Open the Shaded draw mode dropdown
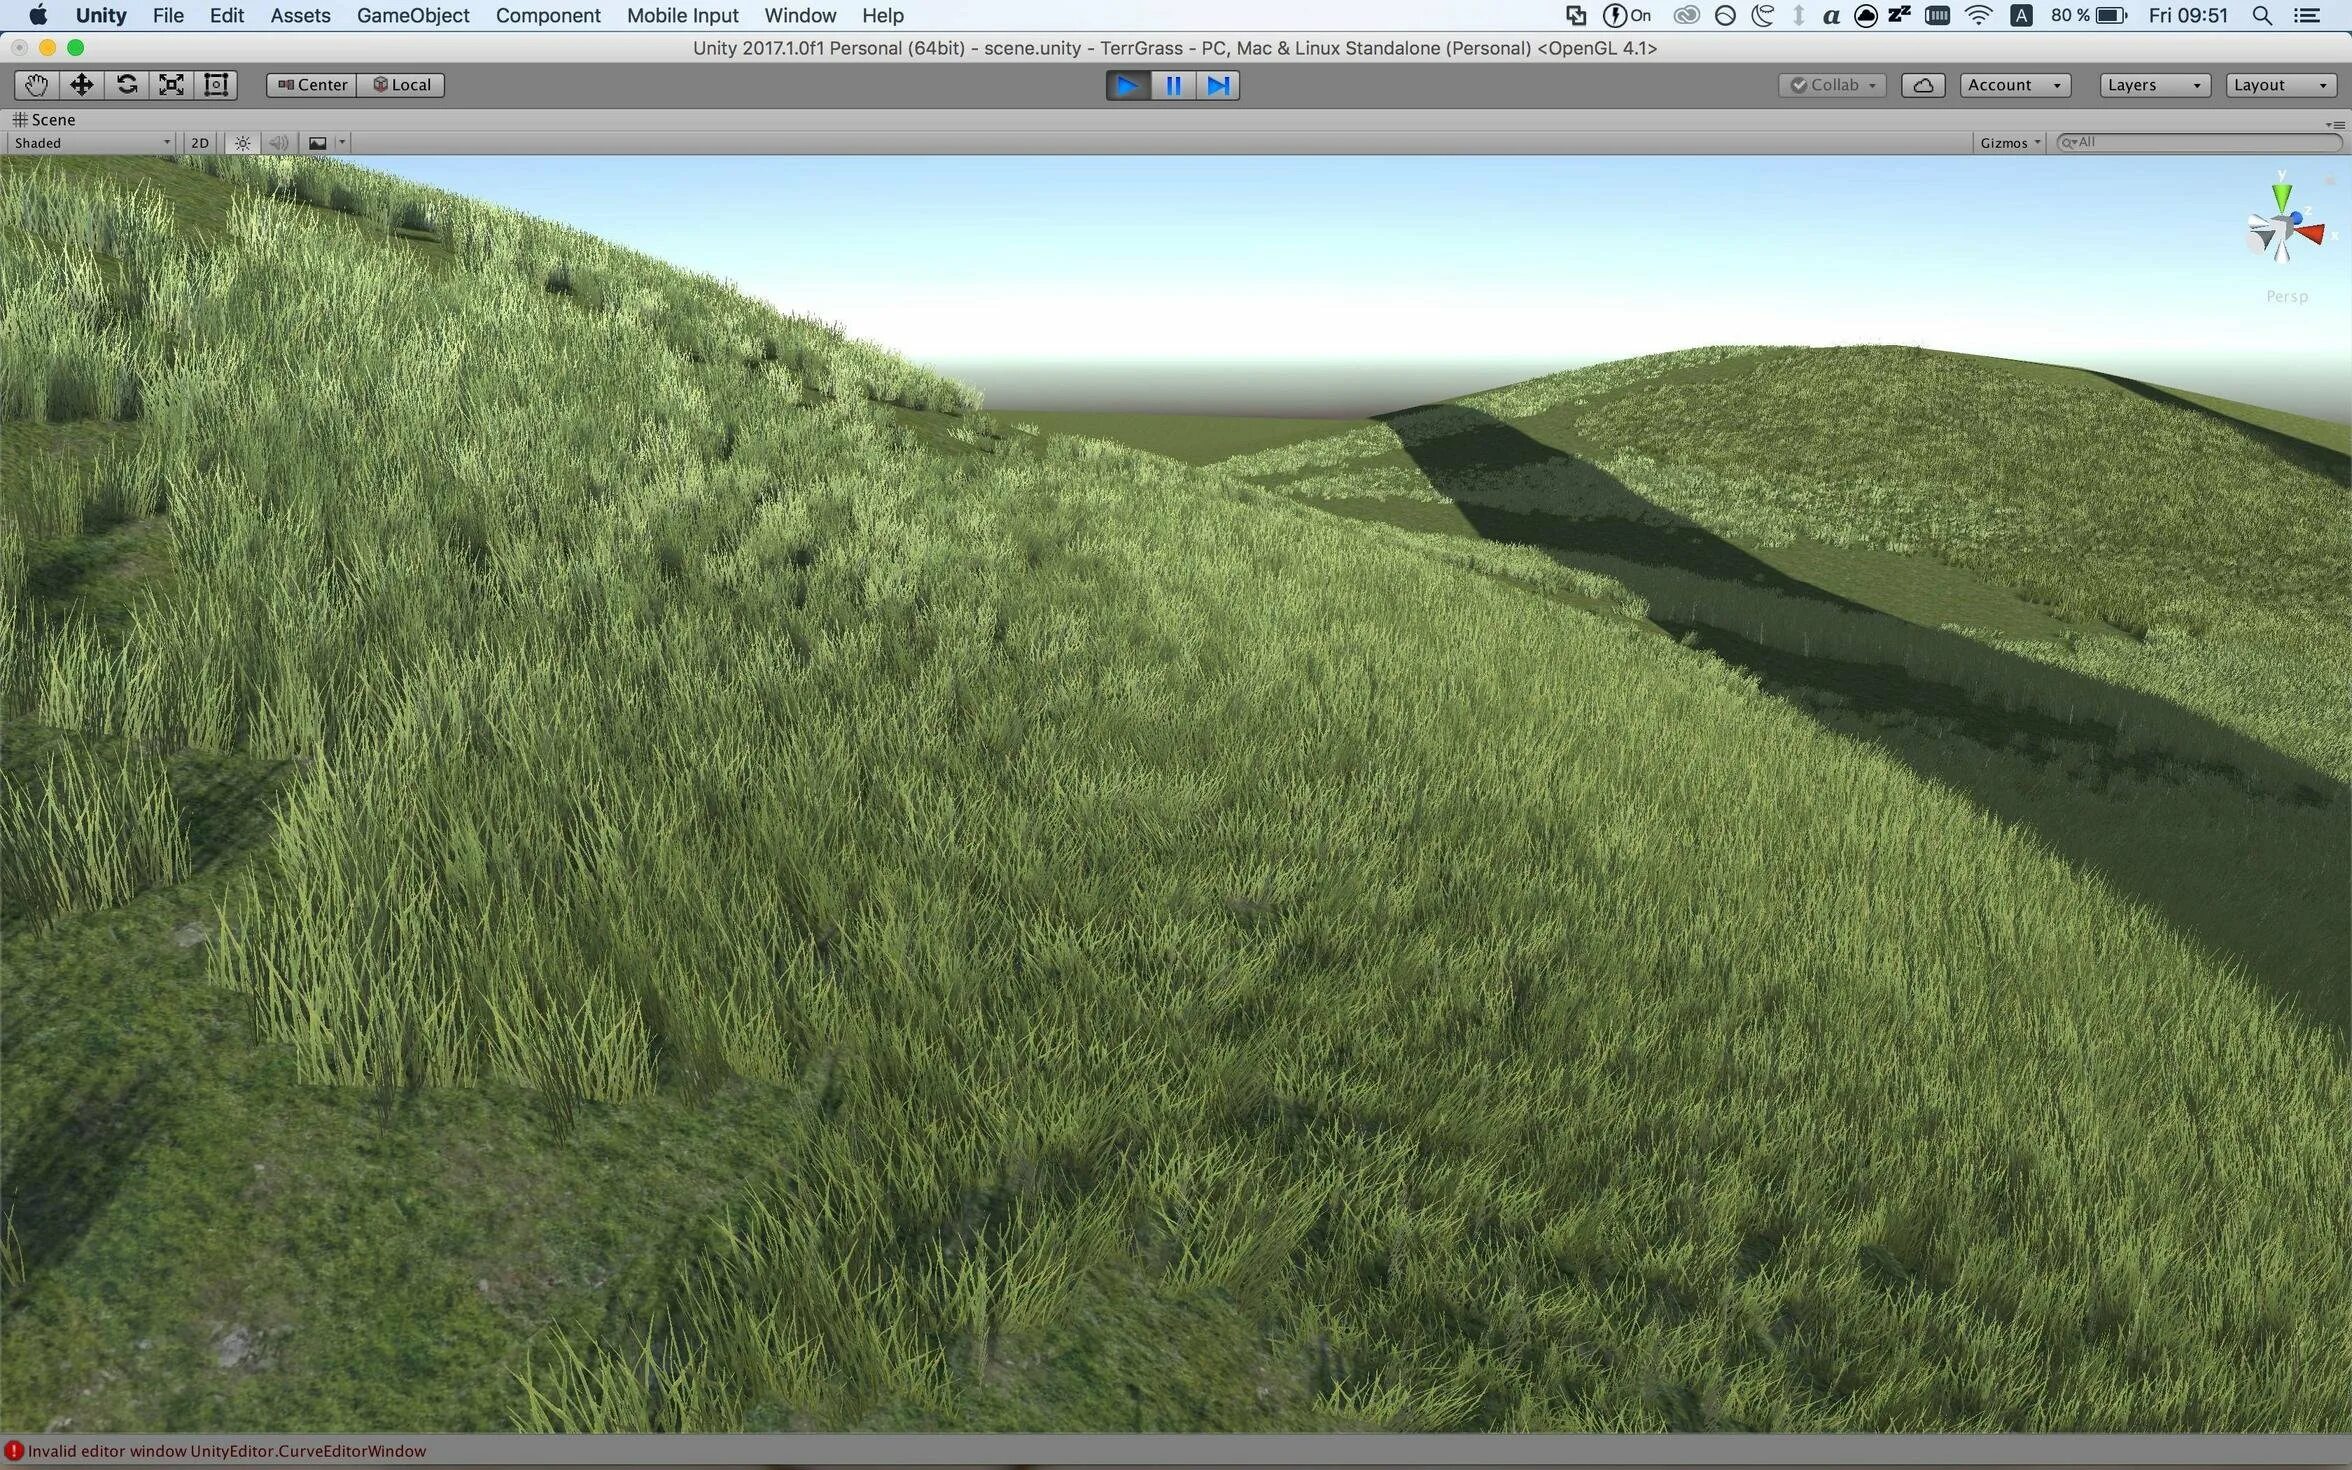Screen dimensions: 2352x1470 tap(92, 143)
